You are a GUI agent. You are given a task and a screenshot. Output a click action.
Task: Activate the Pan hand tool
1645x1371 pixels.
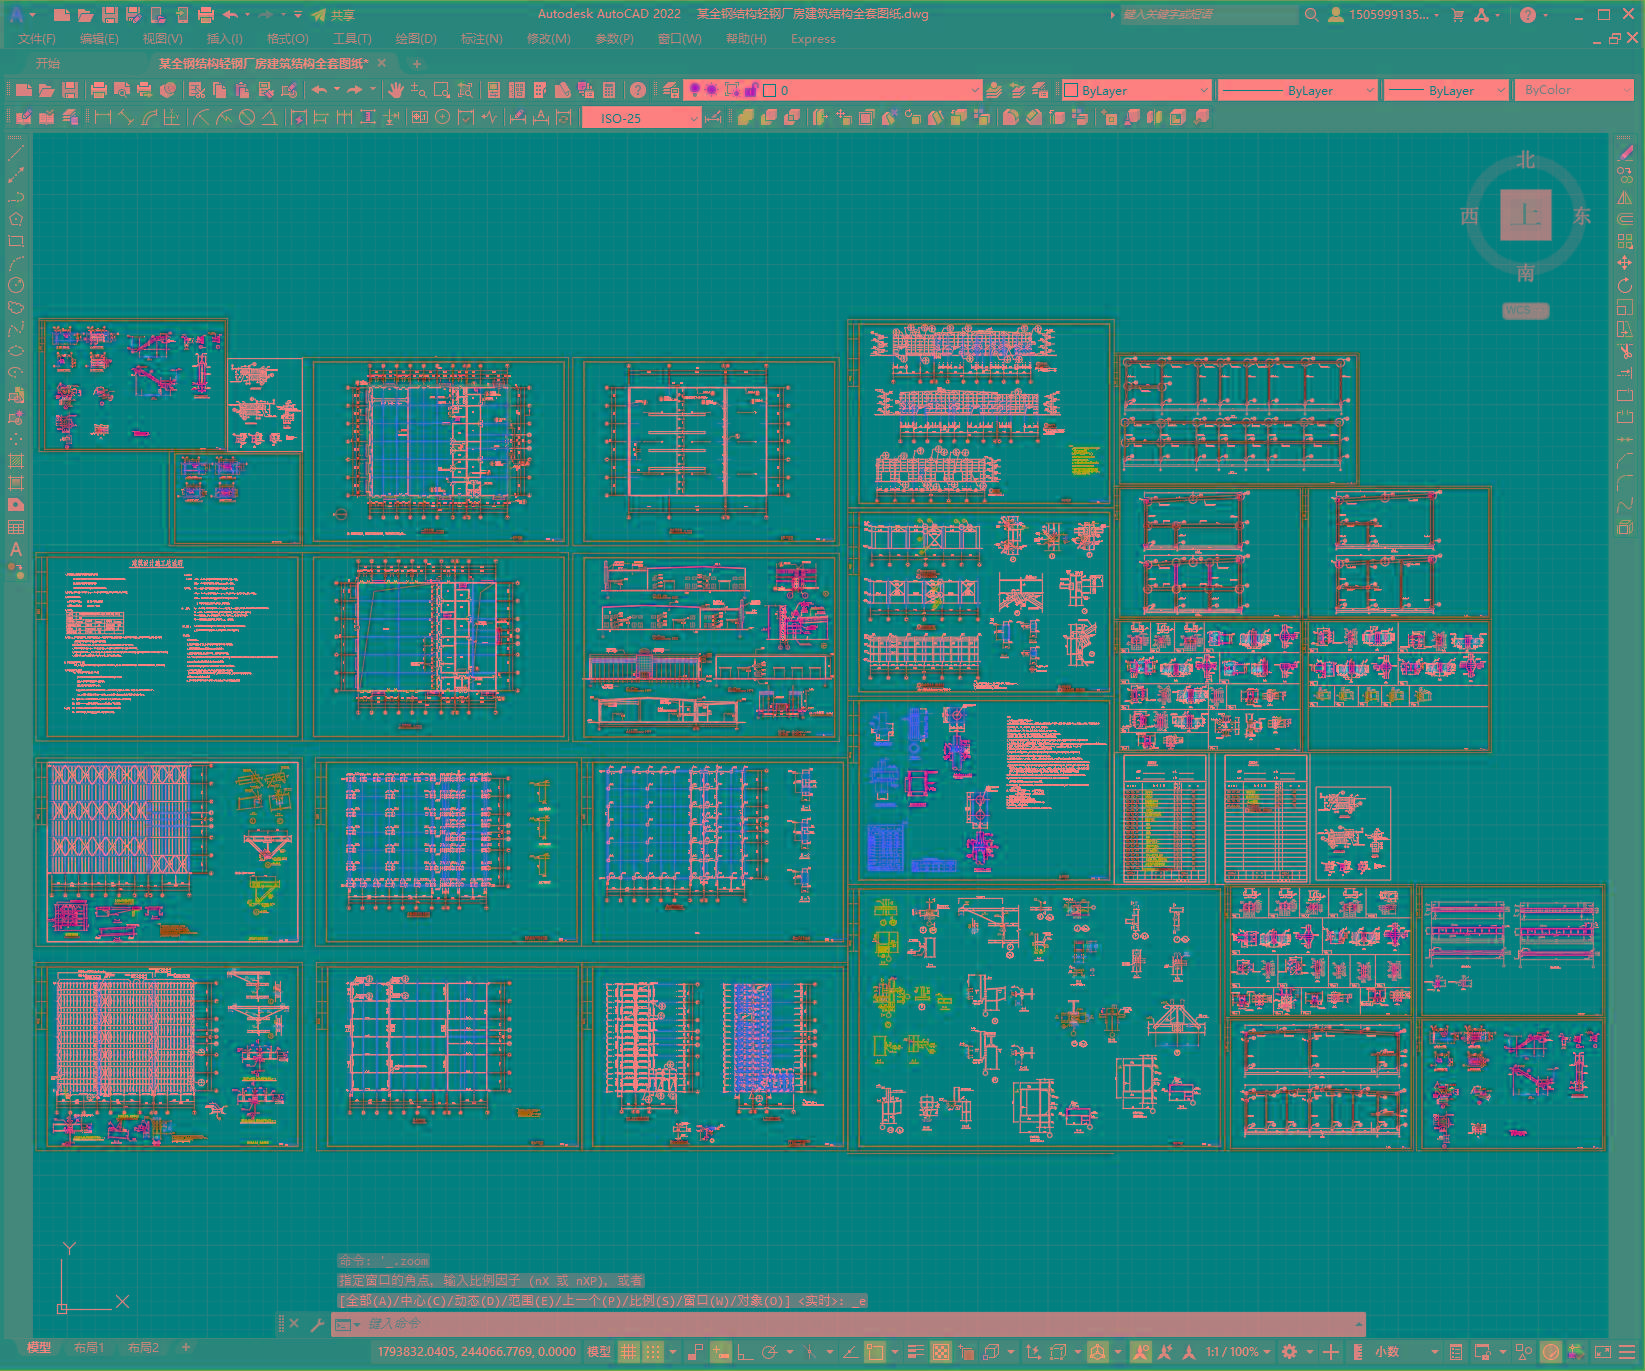(396, 90)
